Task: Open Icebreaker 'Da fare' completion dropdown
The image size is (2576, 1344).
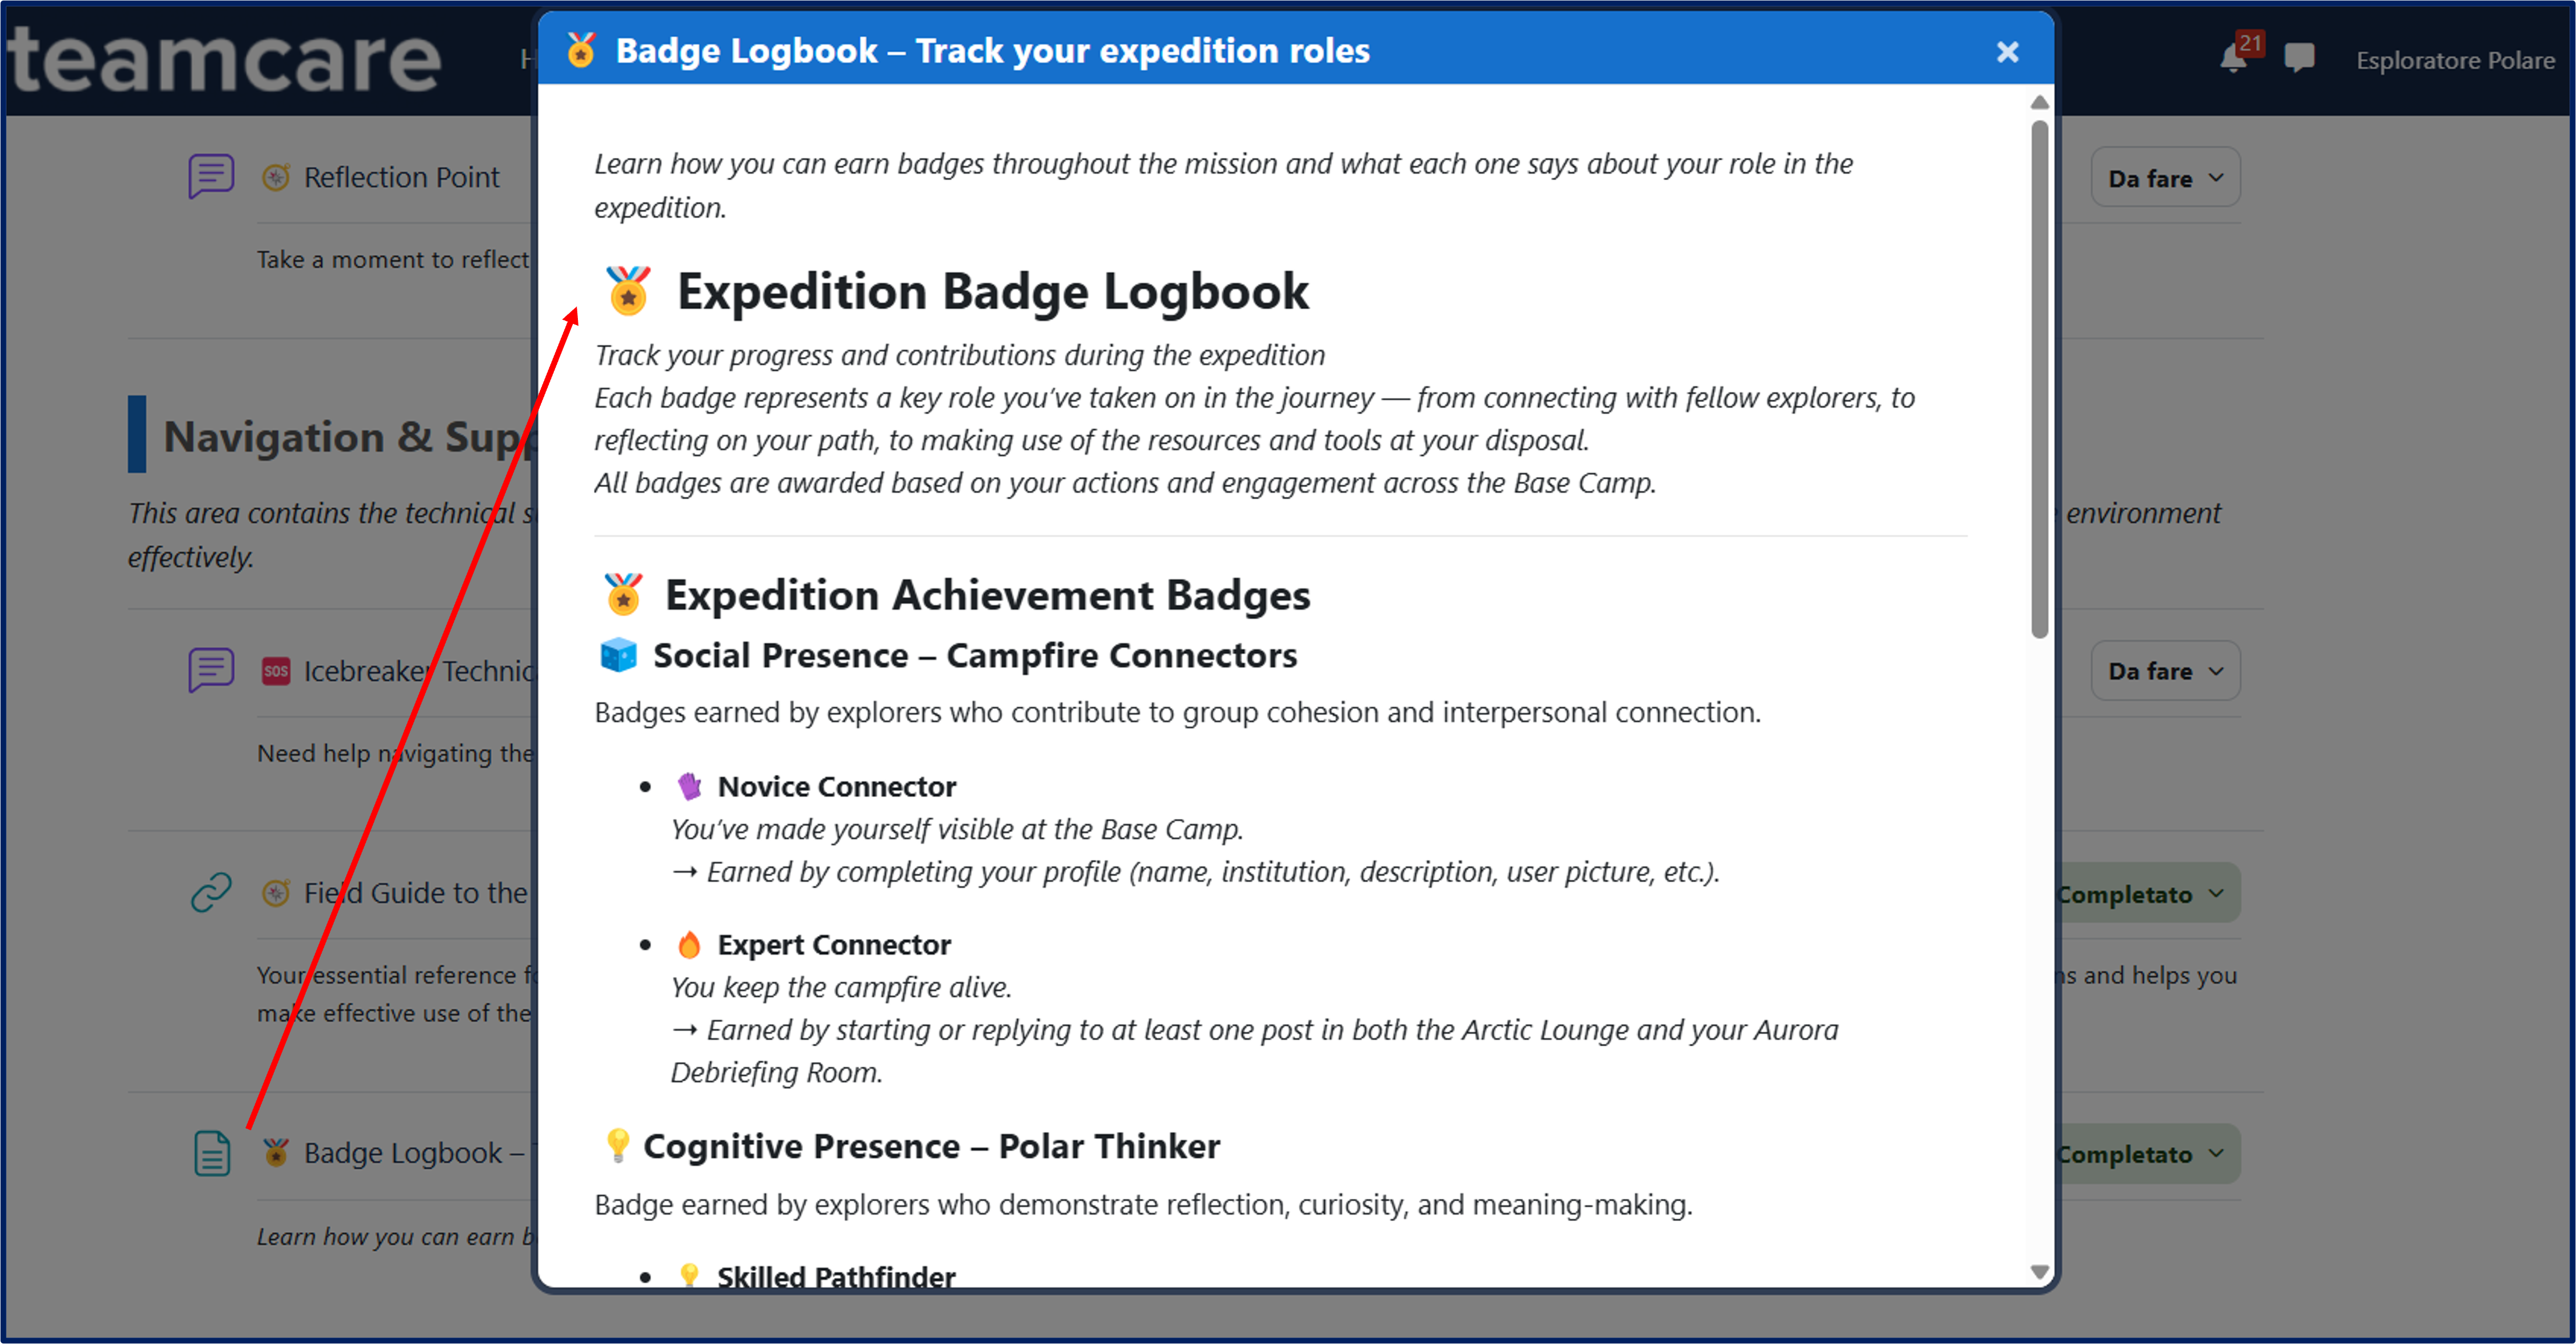Action: [x=2164, y=670]
